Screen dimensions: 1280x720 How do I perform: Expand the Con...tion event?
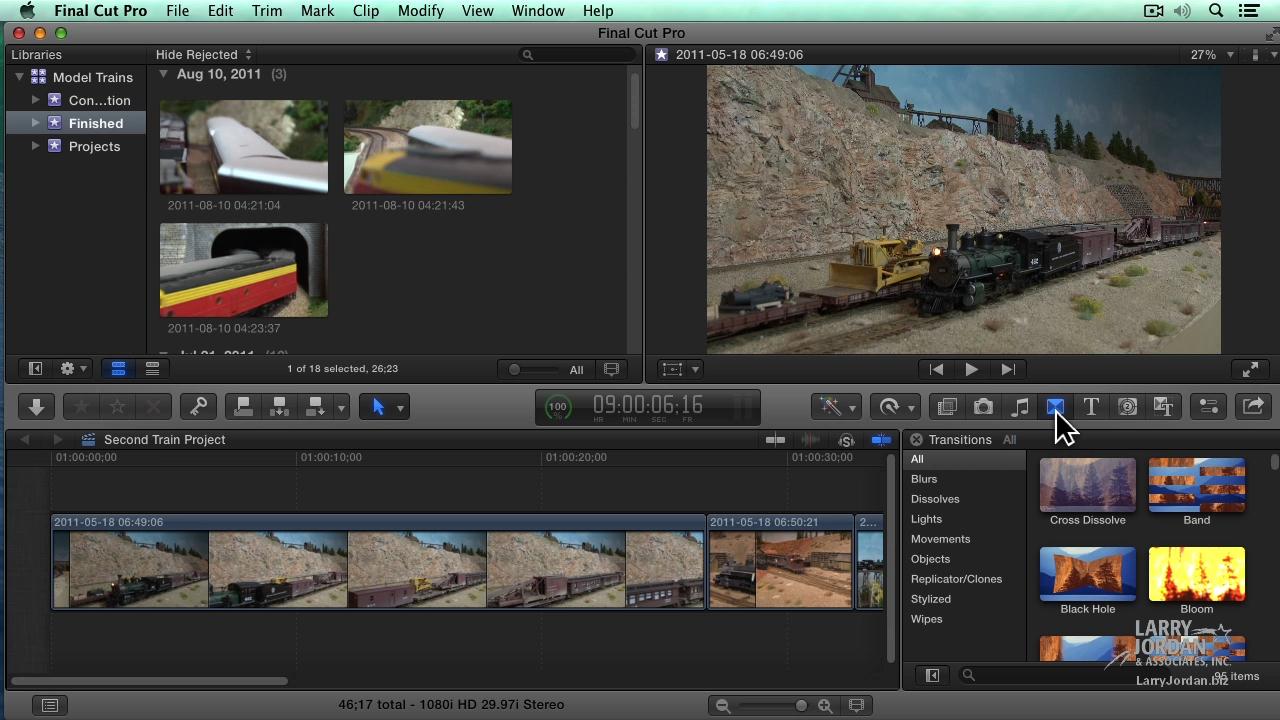36,100
